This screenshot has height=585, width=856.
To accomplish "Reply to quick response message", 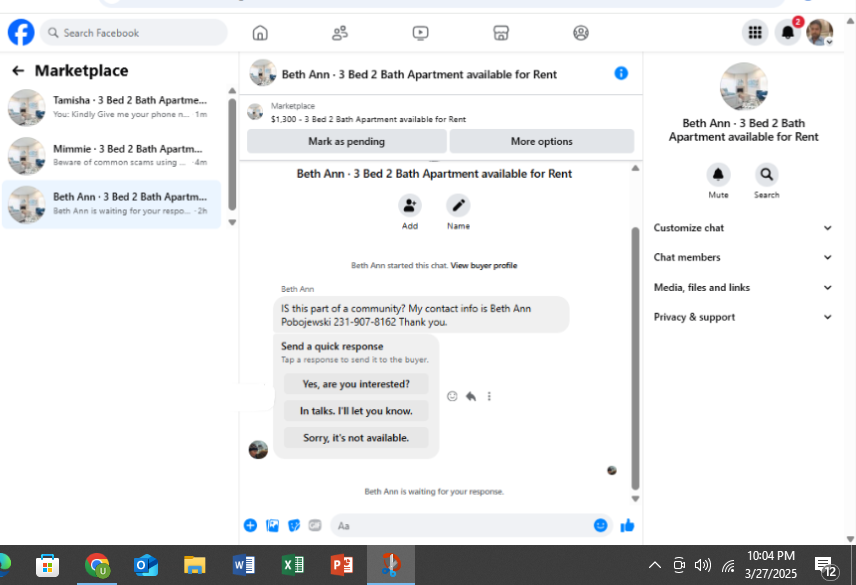I will pos(471,396).
